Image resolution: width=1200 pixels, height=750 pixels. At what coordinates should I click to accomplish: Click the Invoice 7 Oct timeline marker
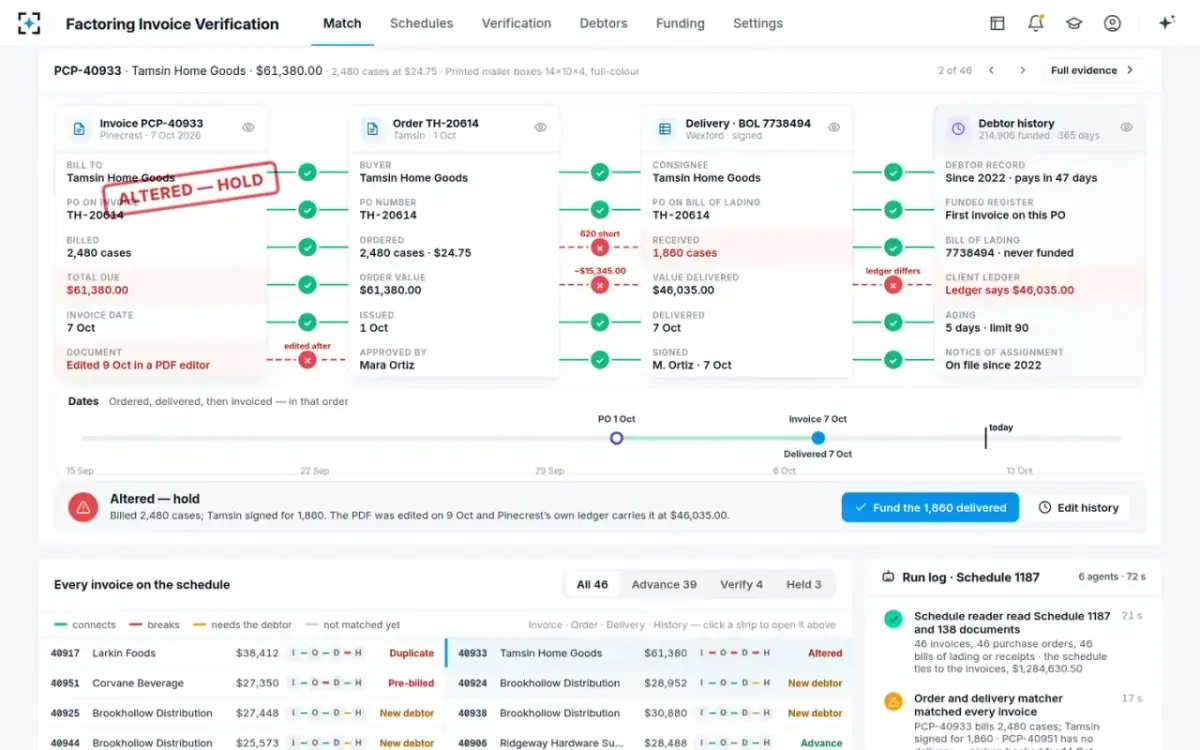click(x=818, y=438)
